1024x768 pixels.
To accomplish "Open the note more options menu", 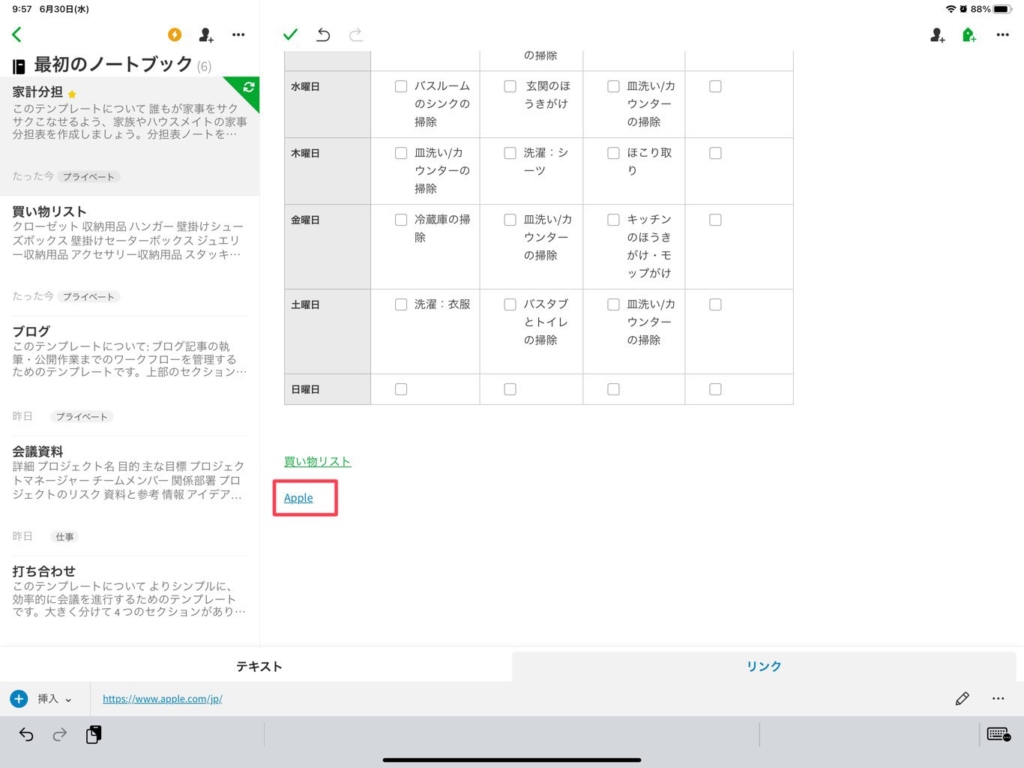I will coord(1002,35).
